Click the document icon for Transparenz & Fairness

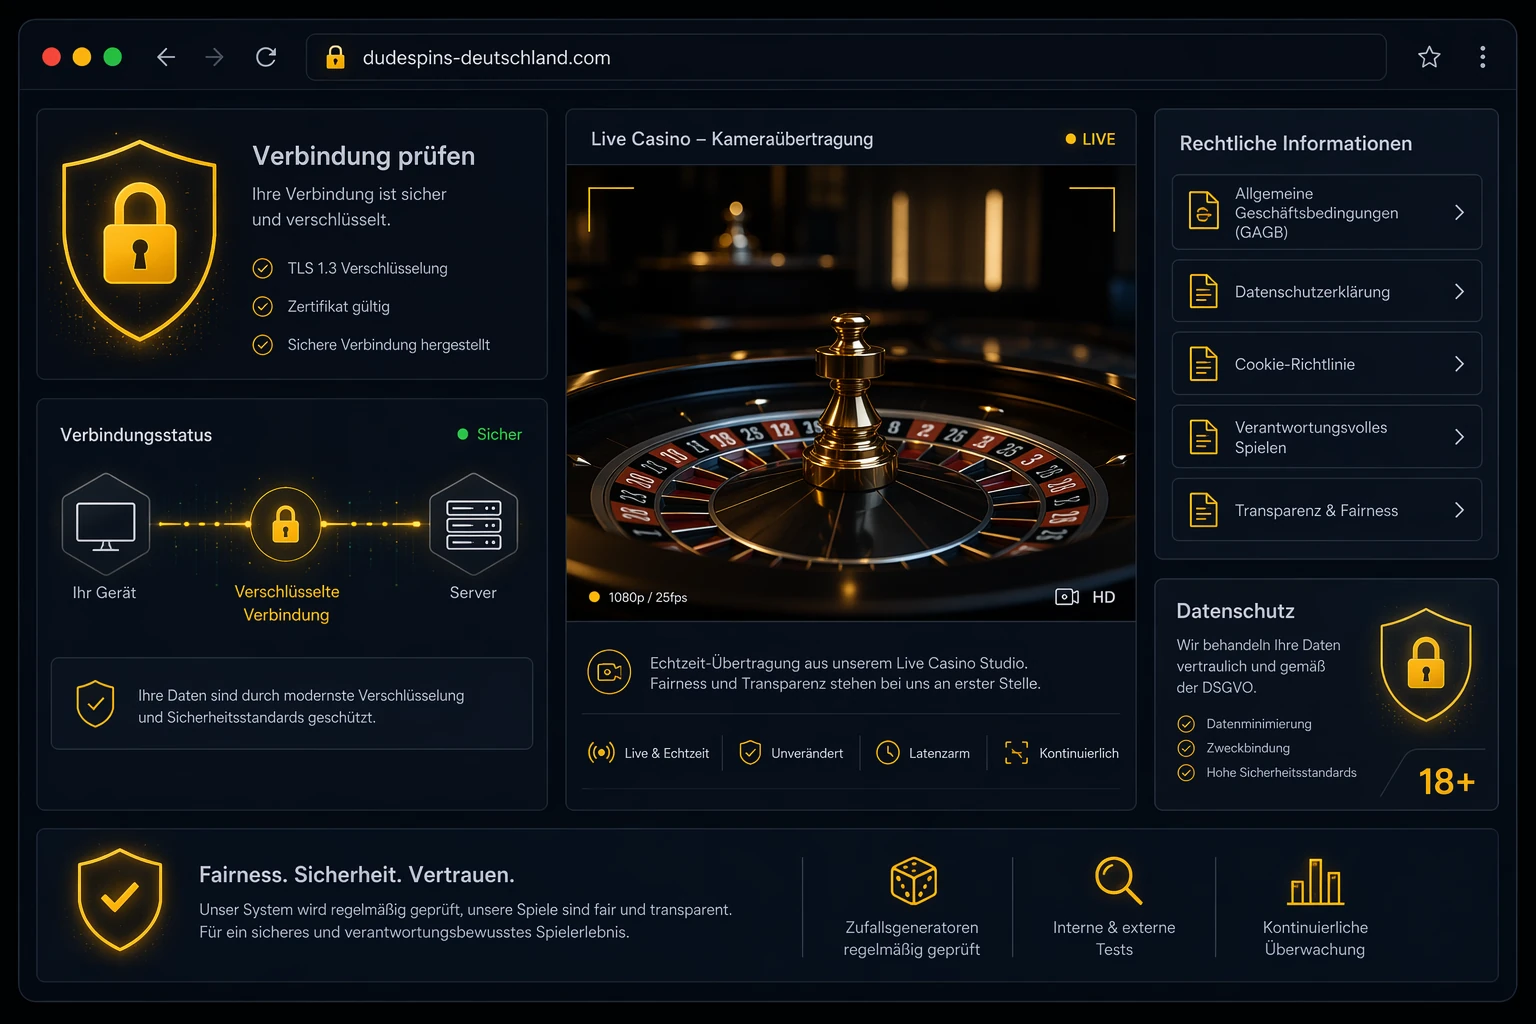pyautogui.click(x=1204, y=510)
